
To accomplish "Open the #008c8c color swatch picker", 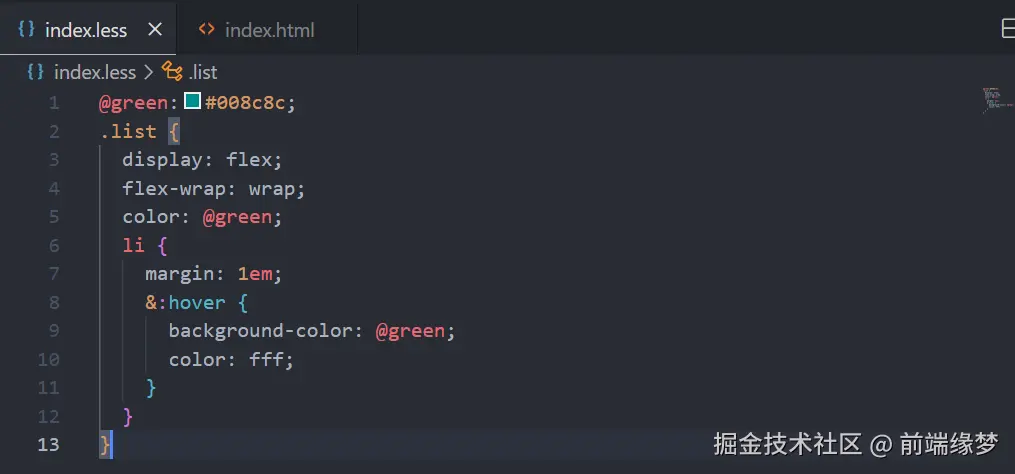I will (192, 102).
